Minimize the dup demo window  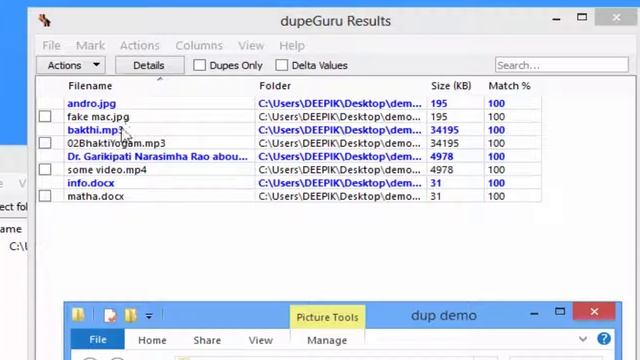(534, 314)
